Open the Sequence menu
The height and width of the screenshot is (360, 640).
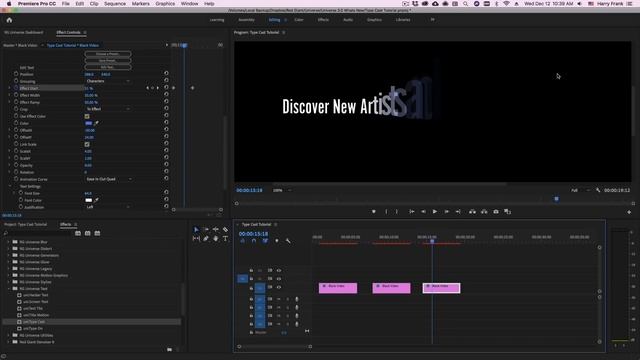pyautogui.click(x=115, y=4)
